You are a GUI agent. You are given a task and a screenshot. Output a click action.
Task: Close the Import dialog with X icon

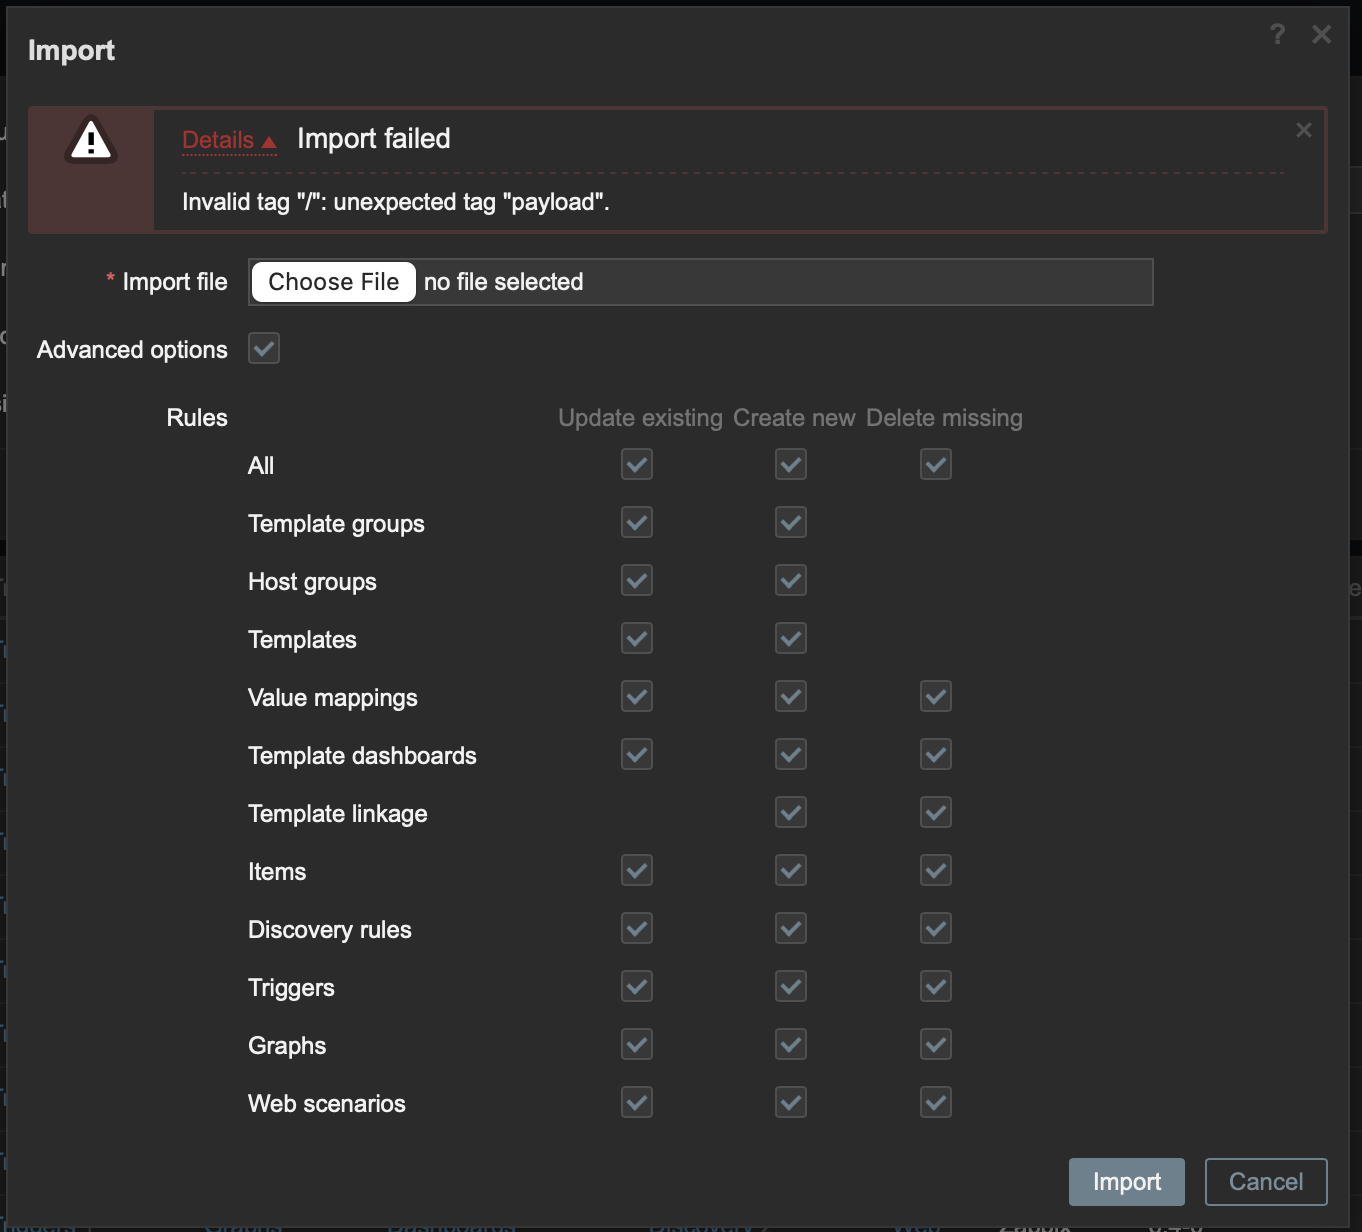(1321, 35)
